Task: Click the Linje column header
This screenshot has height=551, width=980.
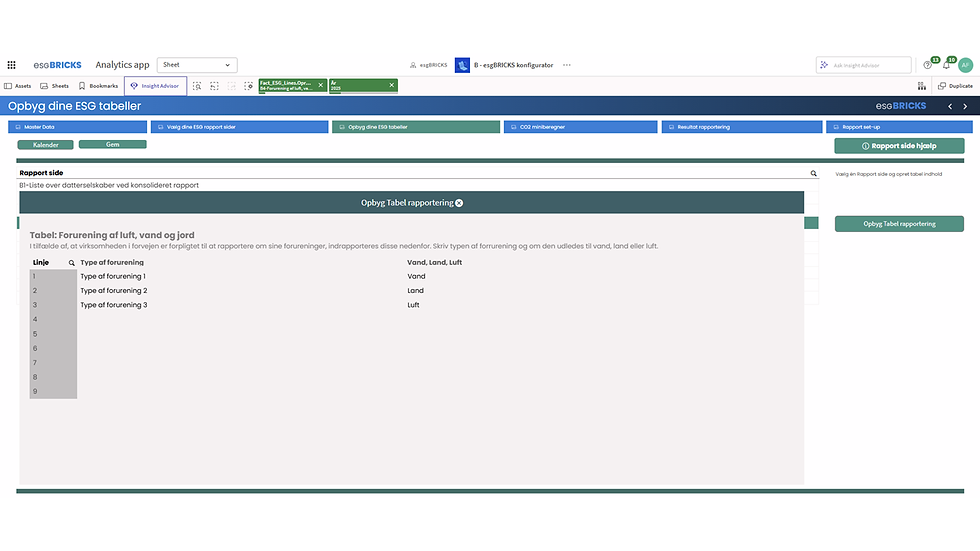Action: tap(41, 262)
